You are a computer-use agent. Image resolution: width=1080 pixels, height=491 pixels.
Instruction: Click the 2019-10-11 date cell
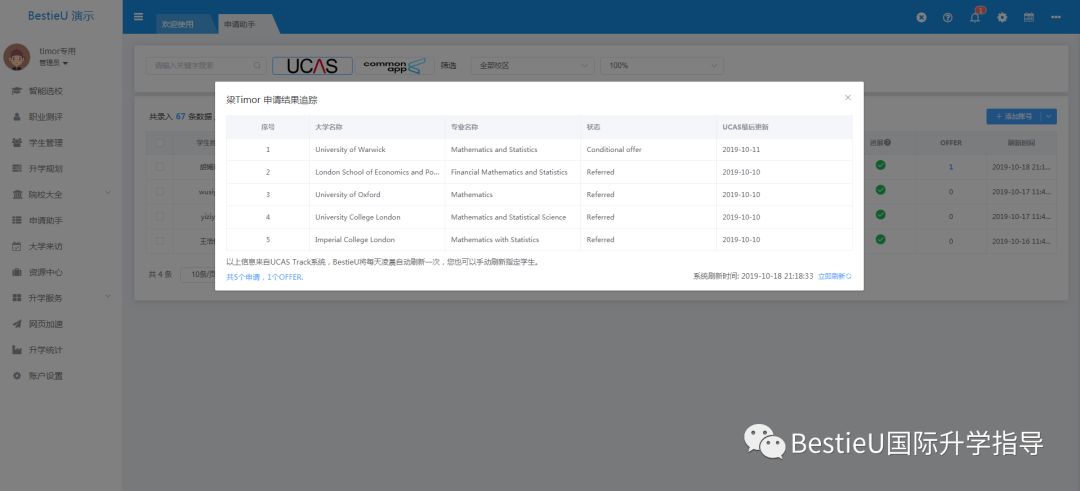tap(785, 149)
